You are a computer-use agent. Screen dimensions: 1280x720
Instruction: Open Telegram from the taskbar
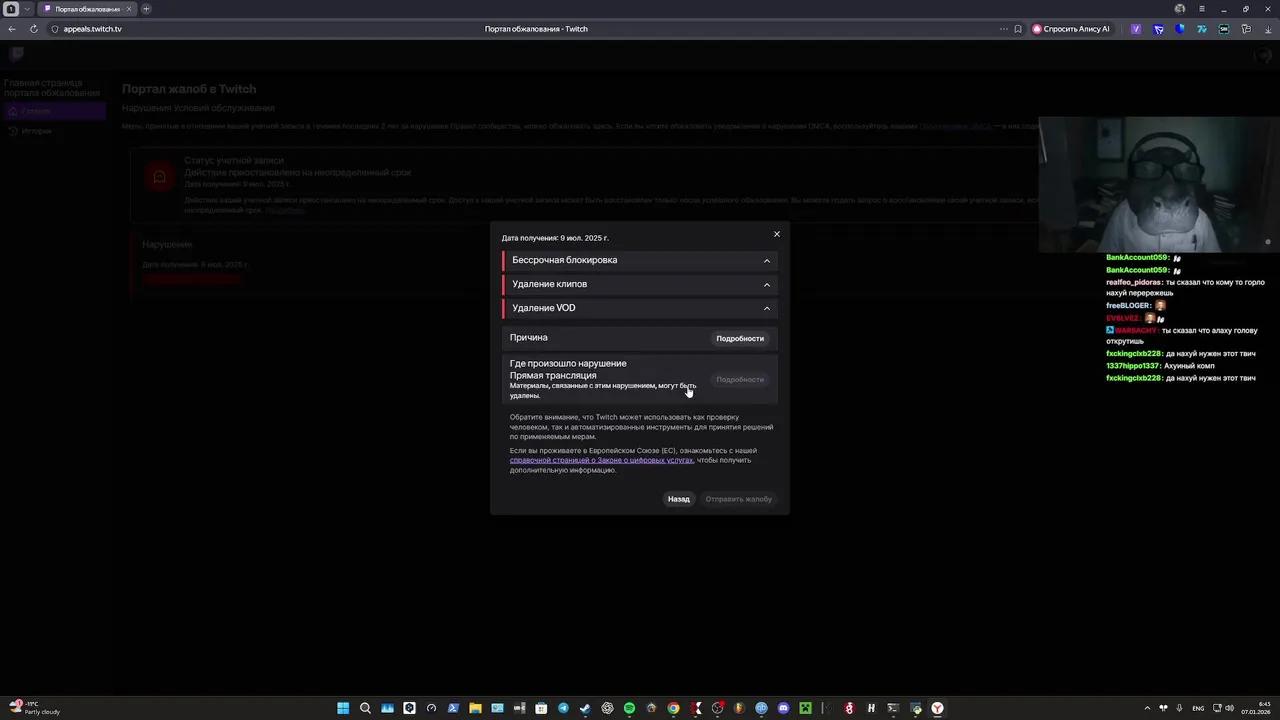click(x=563, y=708)
